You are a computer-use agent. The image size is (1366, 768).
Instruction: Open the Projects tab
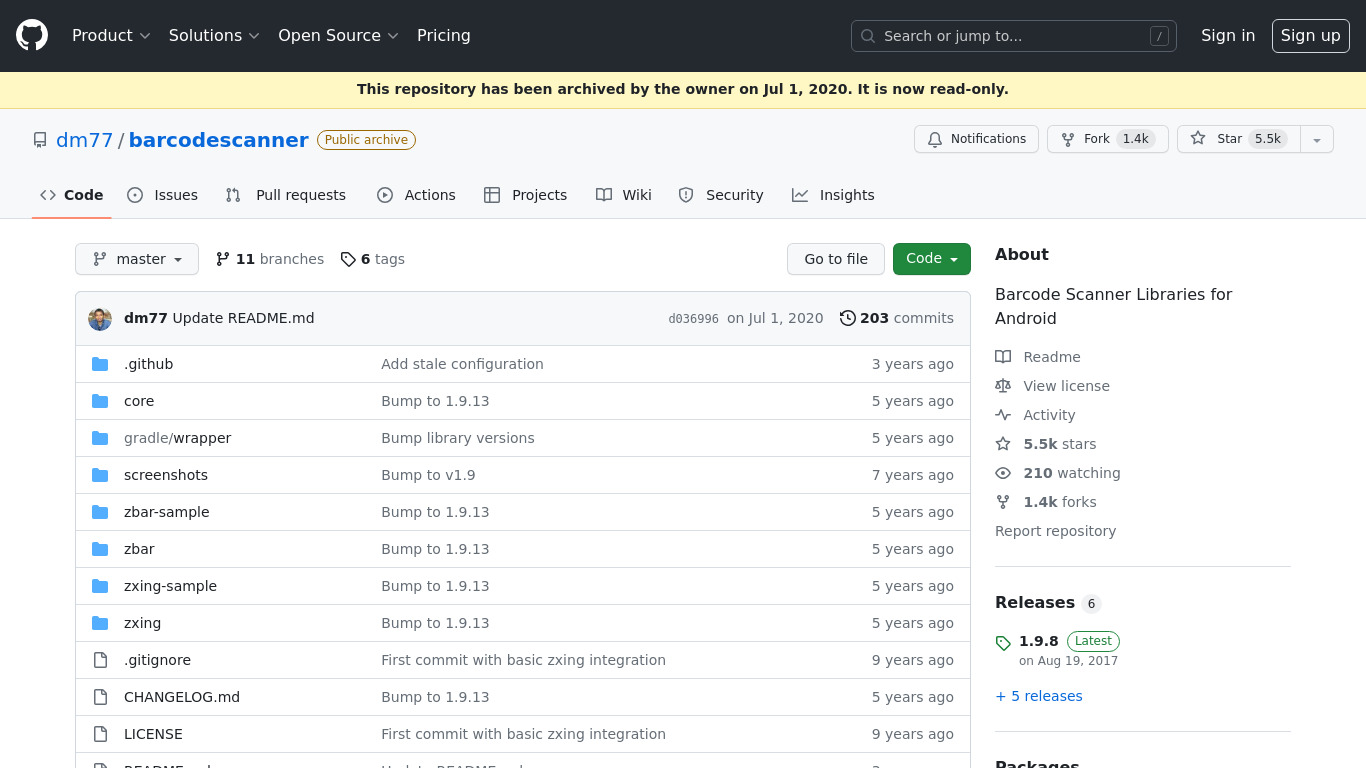click(525, 195)
